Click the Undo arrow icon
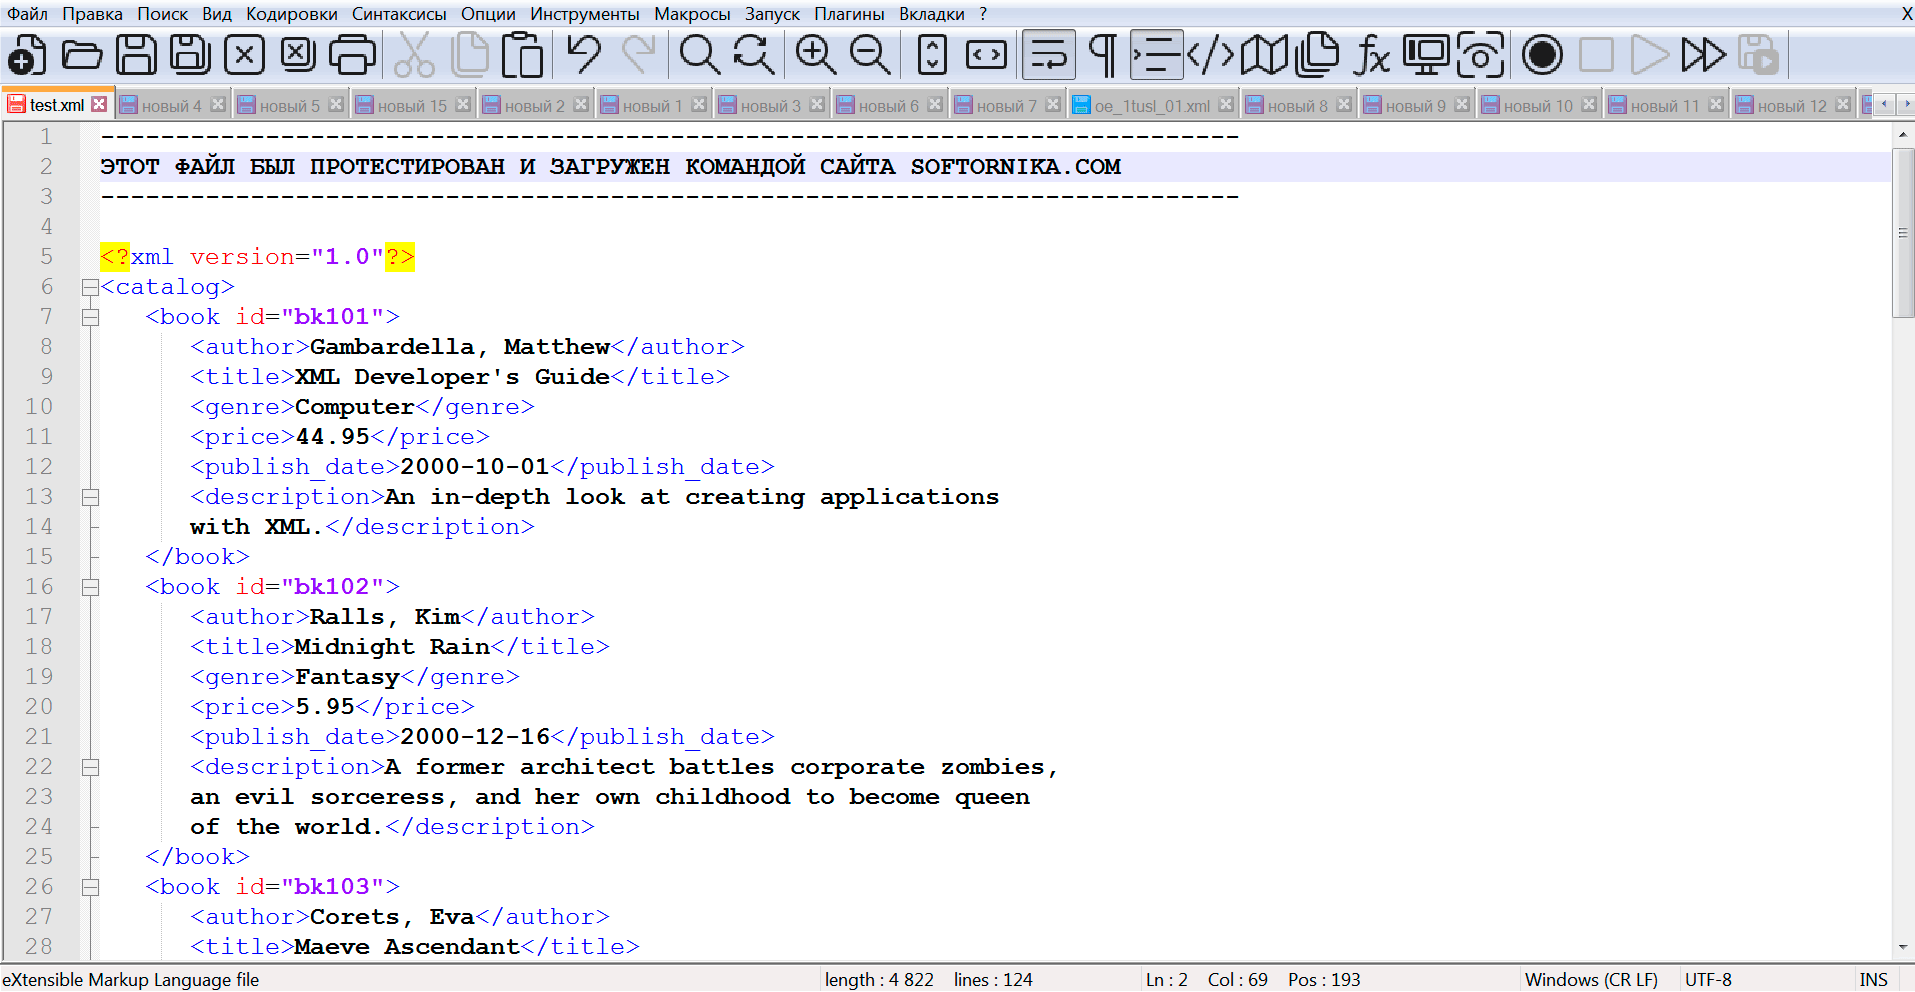The width and height of the screenshot is (1915, 992). tap(584, 55)
